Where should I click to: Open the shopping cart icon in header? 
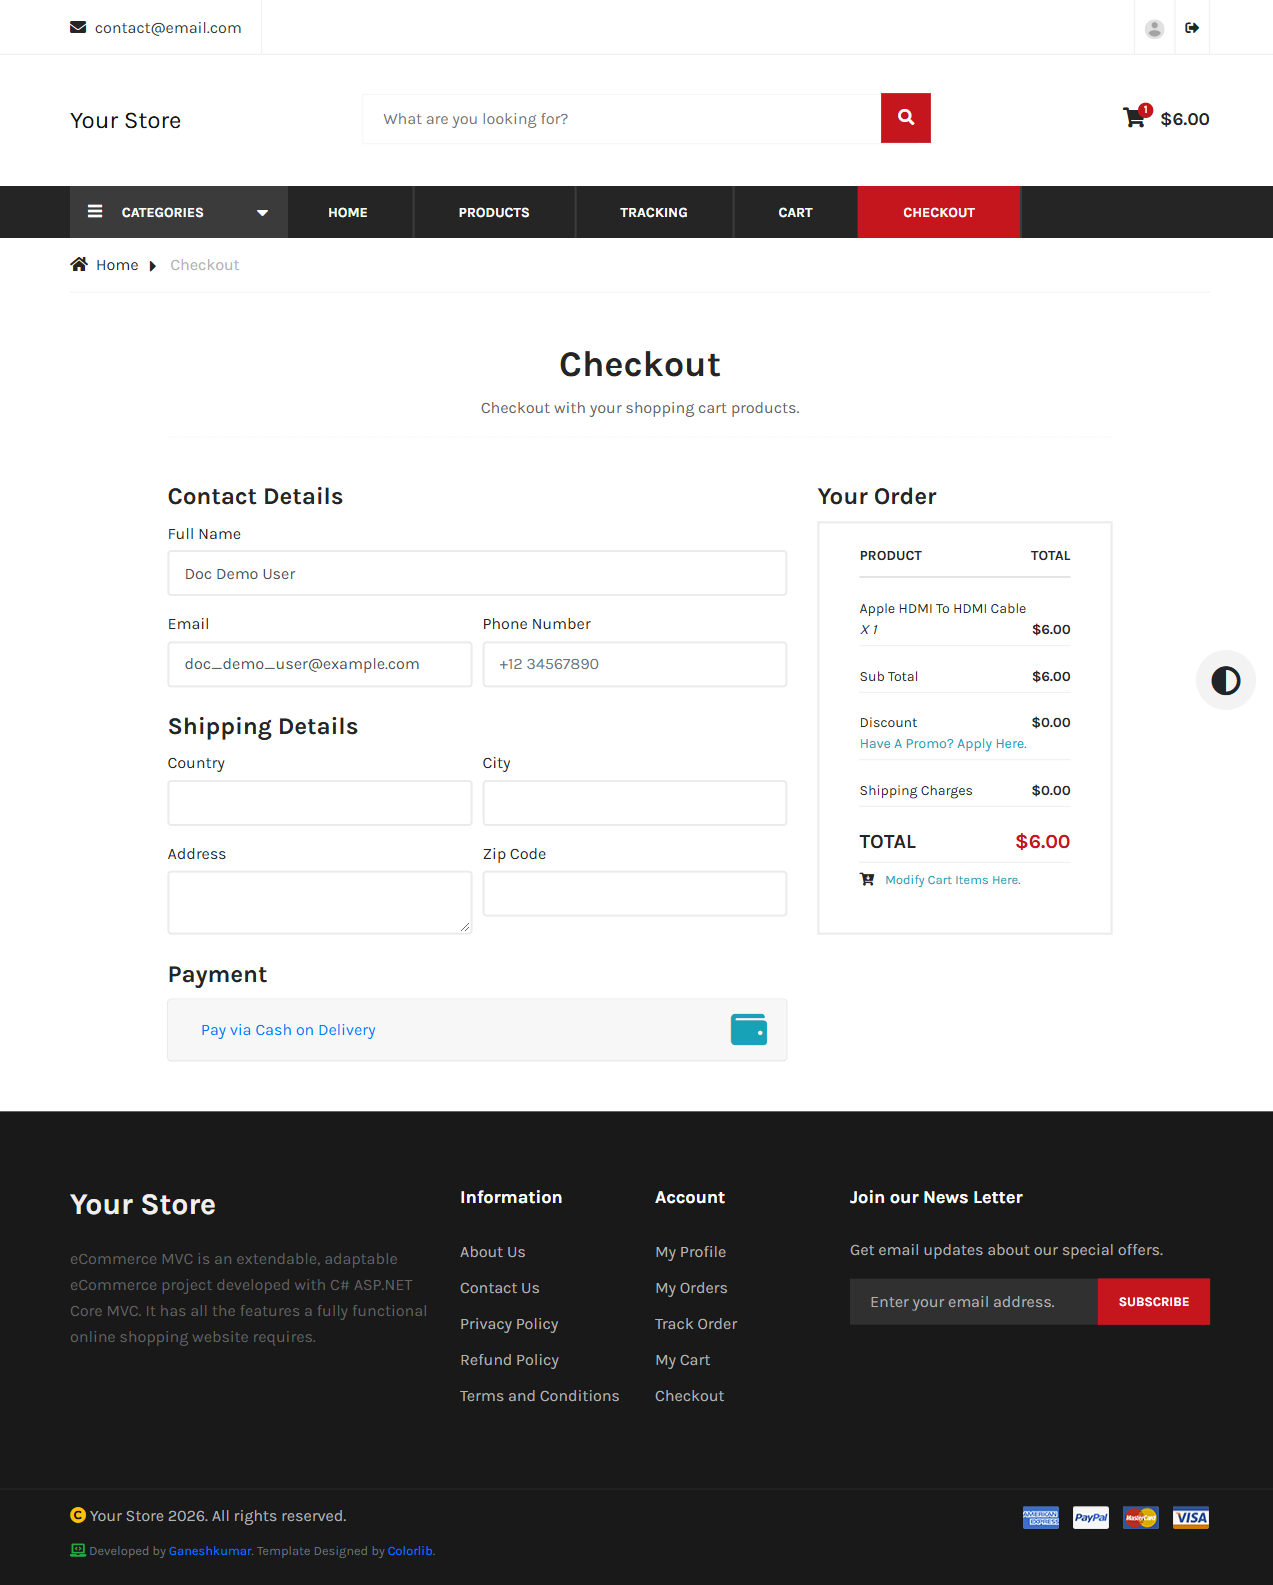click(1134, 118)
